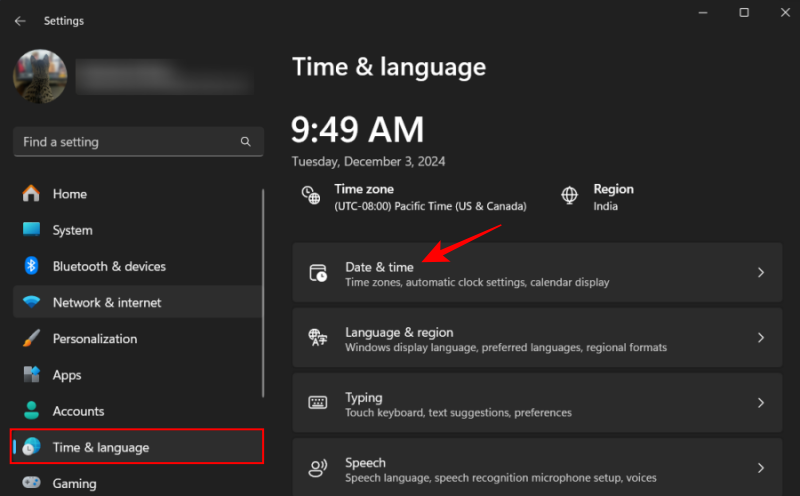
Task: Expand Date & time chevron
Action: pyautogui.click(x=760, y=273)
